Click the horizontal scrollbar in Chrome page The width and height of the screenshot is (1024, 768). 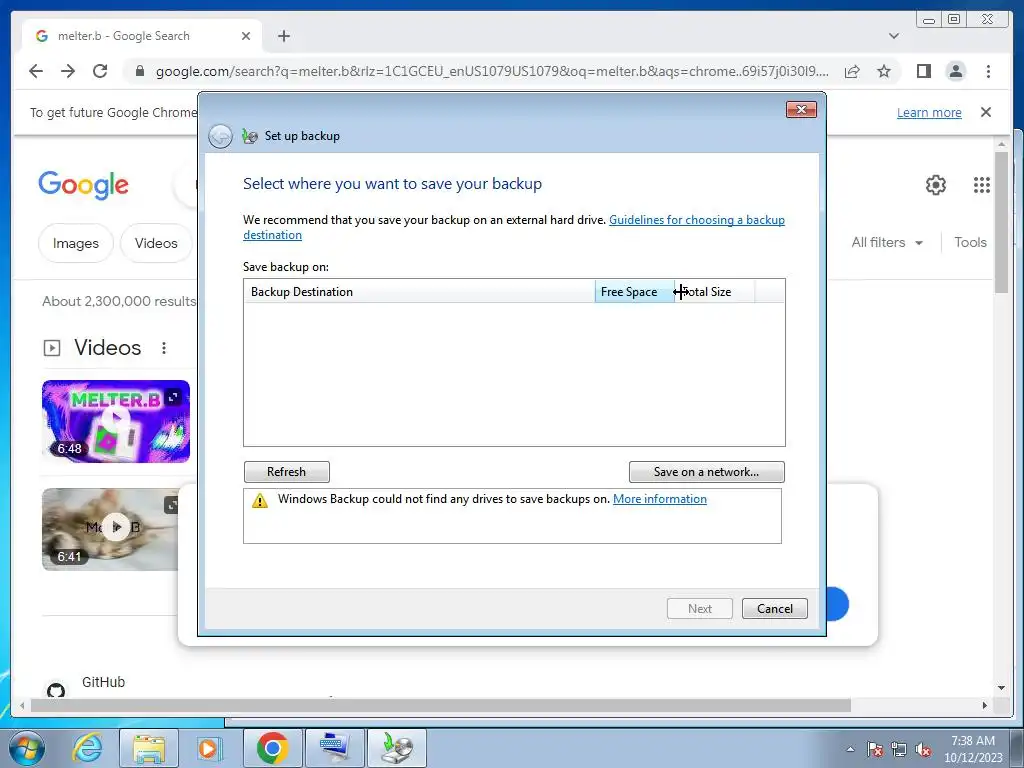pyautogui.click(x=441, y=705)
